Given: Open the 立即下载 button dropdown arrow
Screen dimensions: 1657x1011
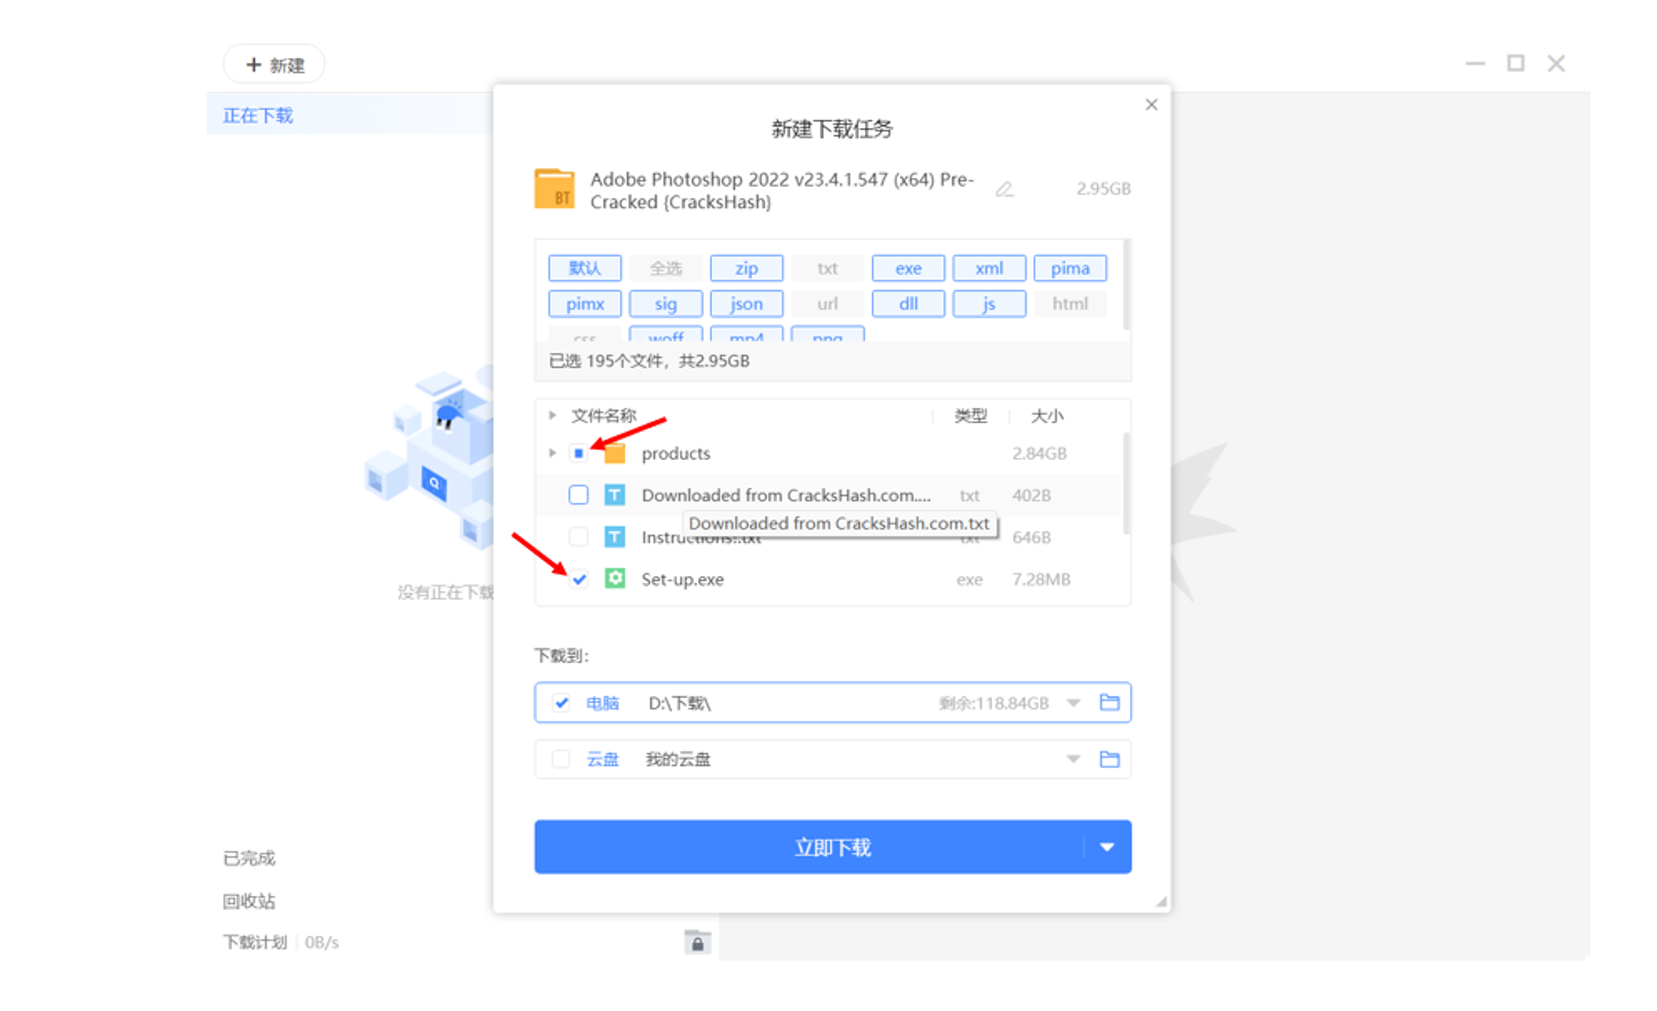Looking at the screenshot, I should click(x=1107, y=847).
